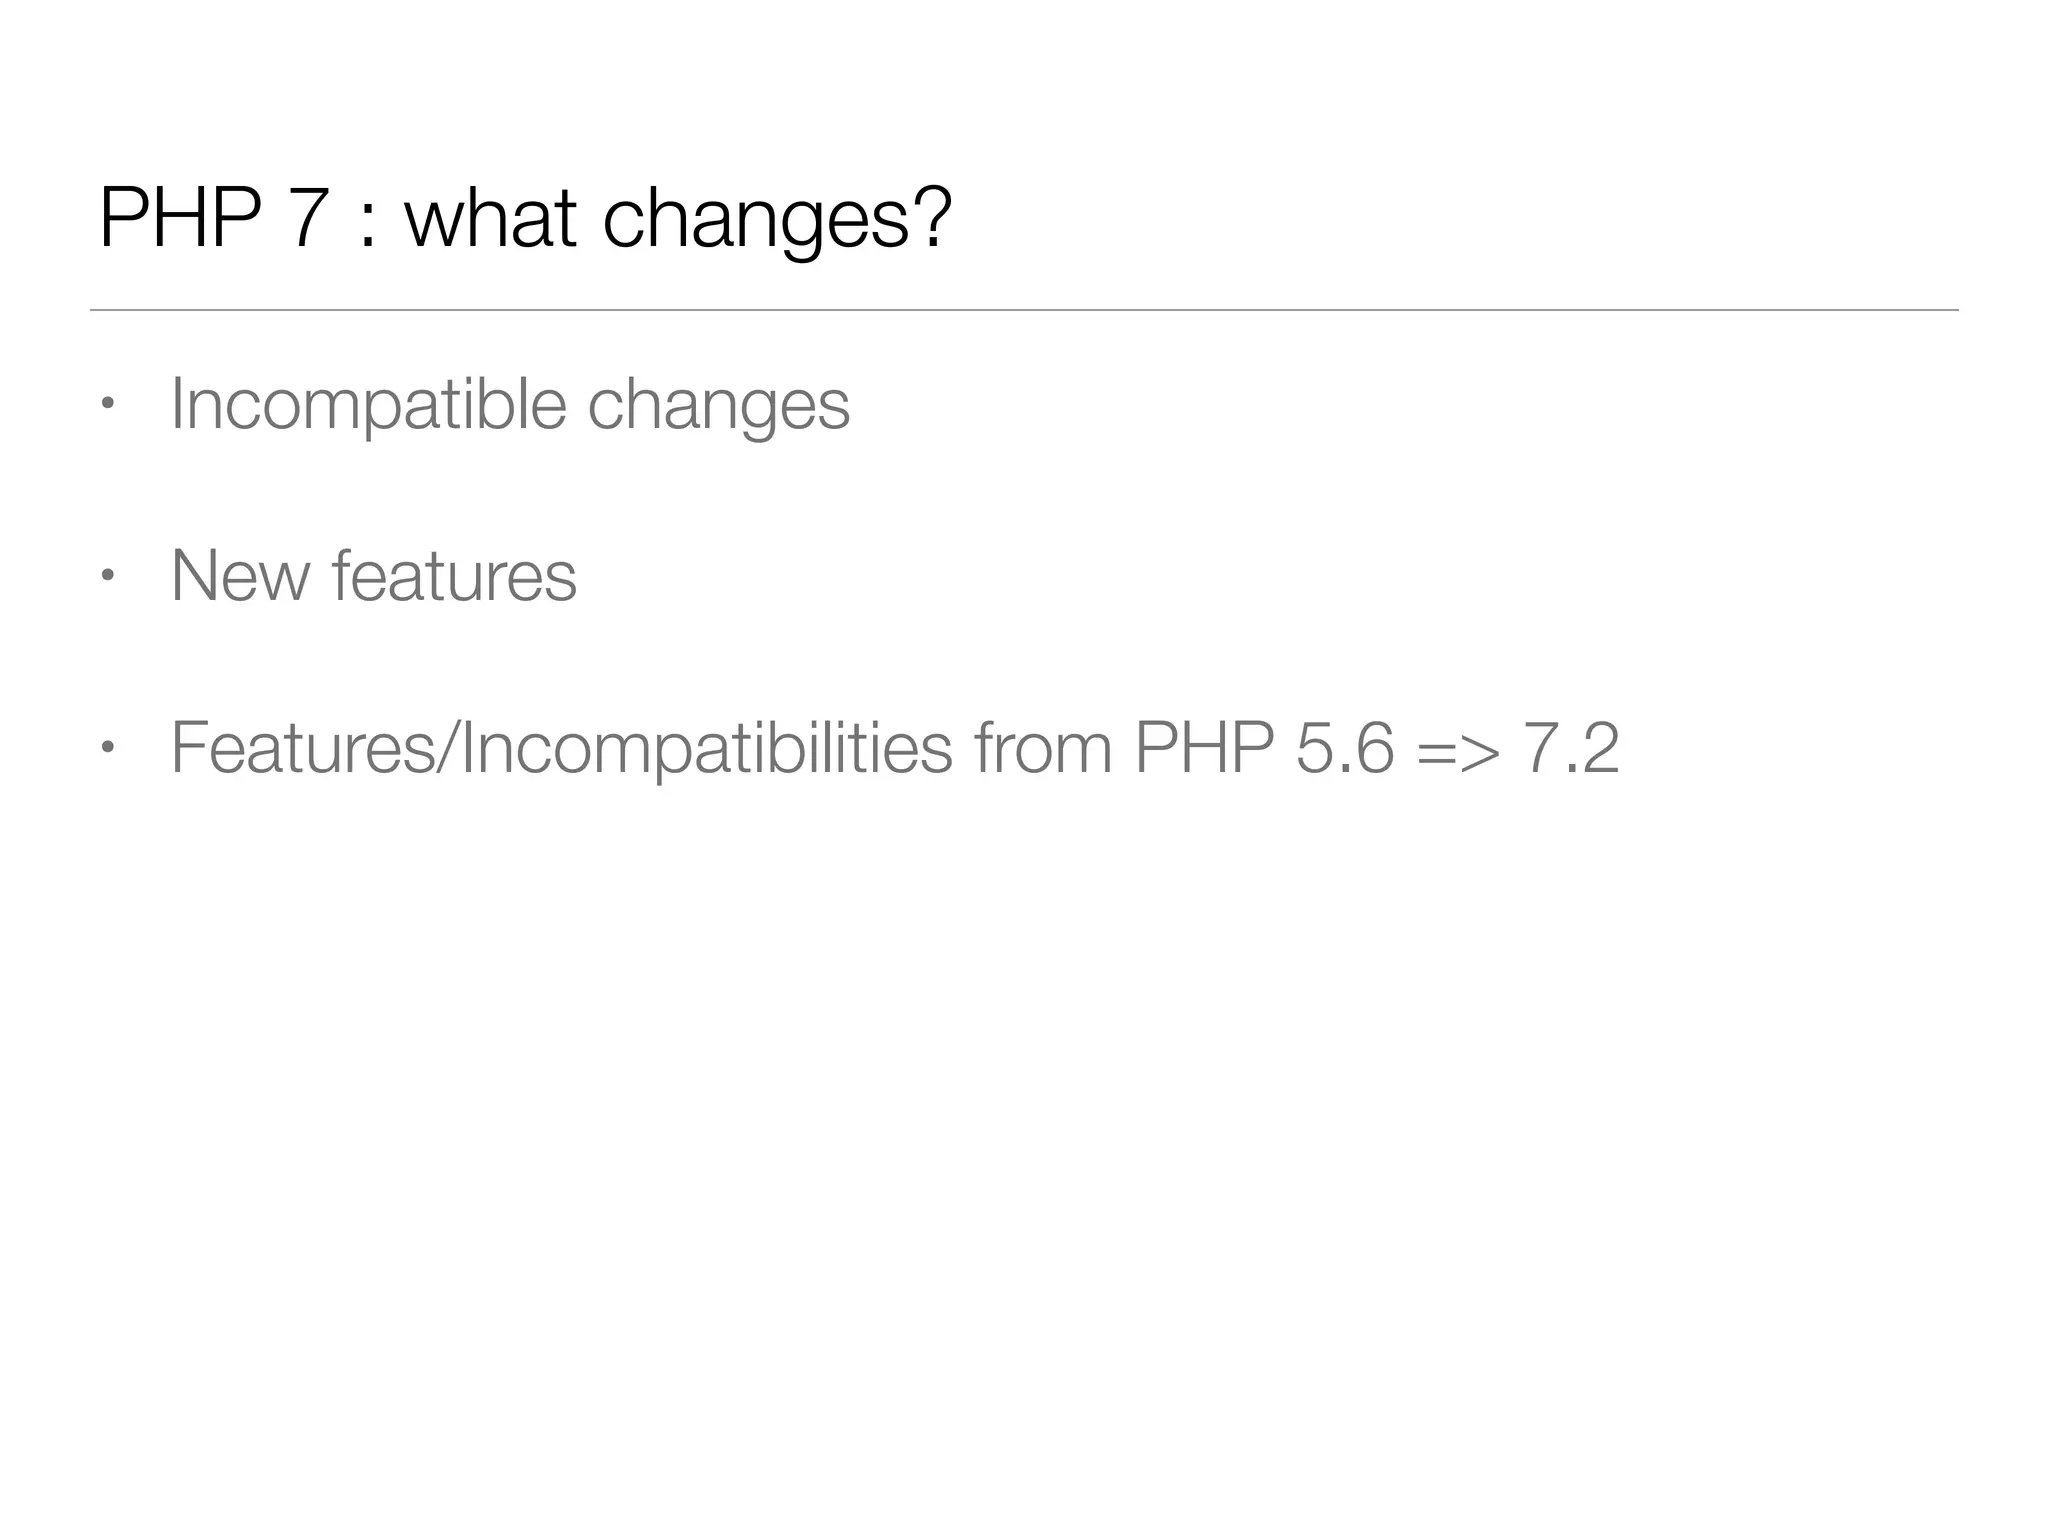Click the horizontal divider line under the title

(1024, 310)
